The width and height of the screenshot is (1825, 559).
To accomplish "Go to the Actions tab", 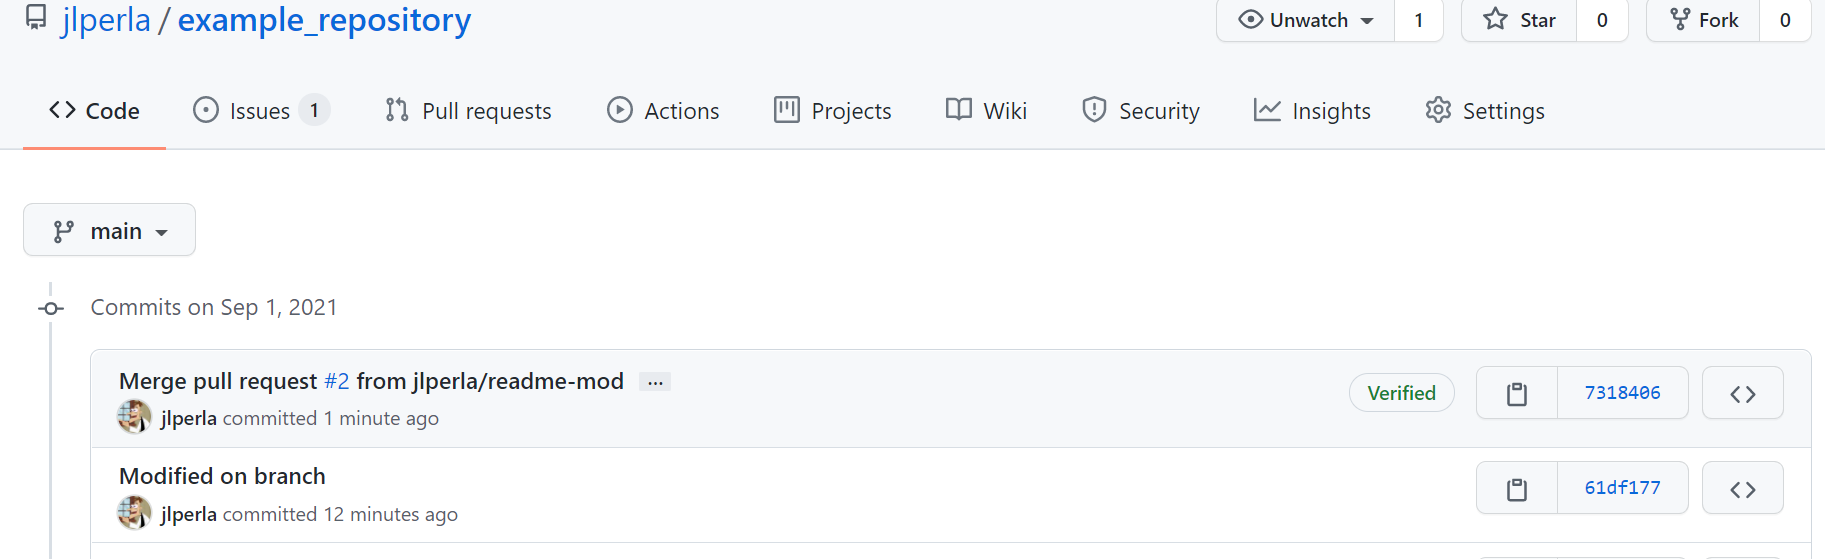I will pyautogui.click(x=663, y=111).
